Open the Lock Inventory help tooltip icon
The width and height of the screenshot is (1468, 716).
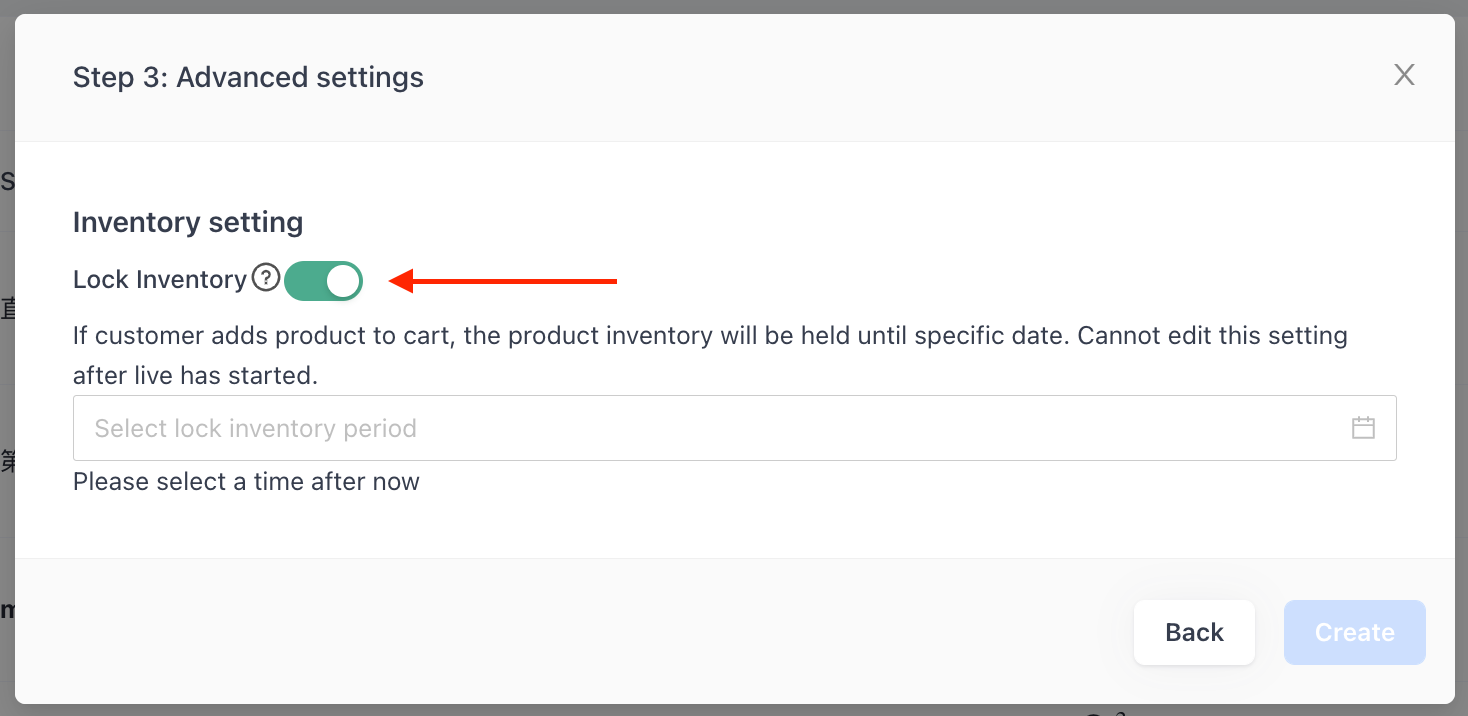[265, 278]
